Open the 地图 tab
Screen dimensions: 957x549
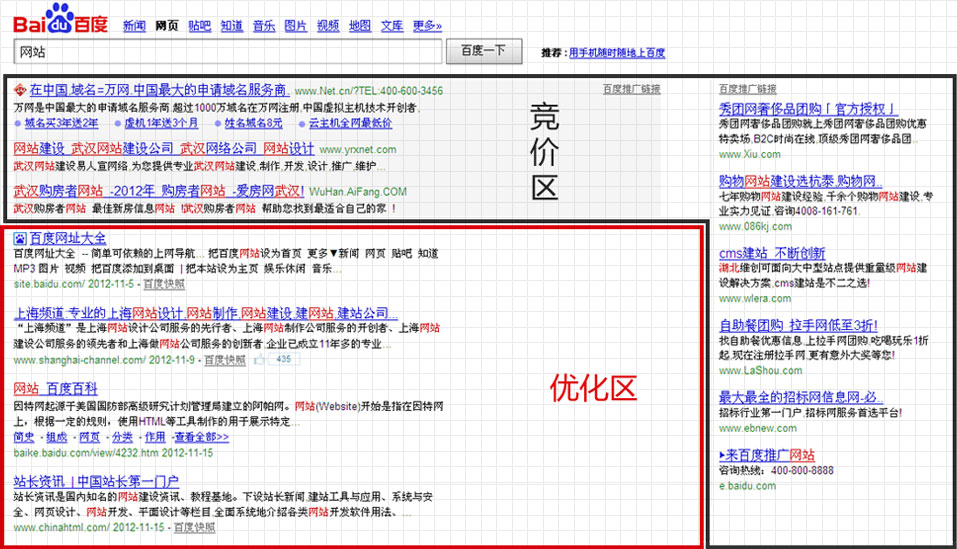pos(360,26)
